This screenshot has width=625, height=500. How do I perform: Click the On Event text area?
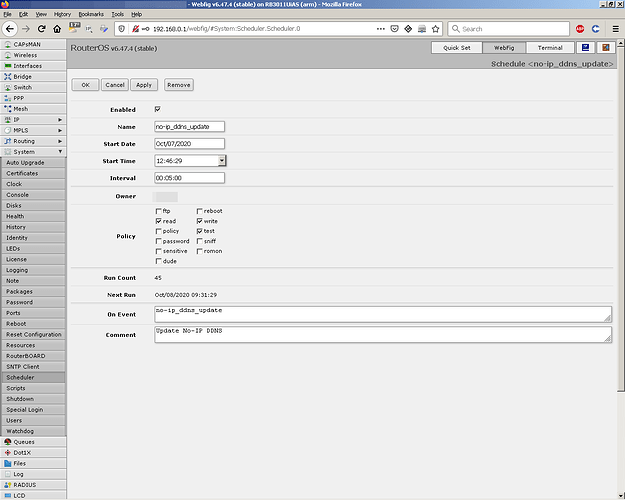point(383,314)
